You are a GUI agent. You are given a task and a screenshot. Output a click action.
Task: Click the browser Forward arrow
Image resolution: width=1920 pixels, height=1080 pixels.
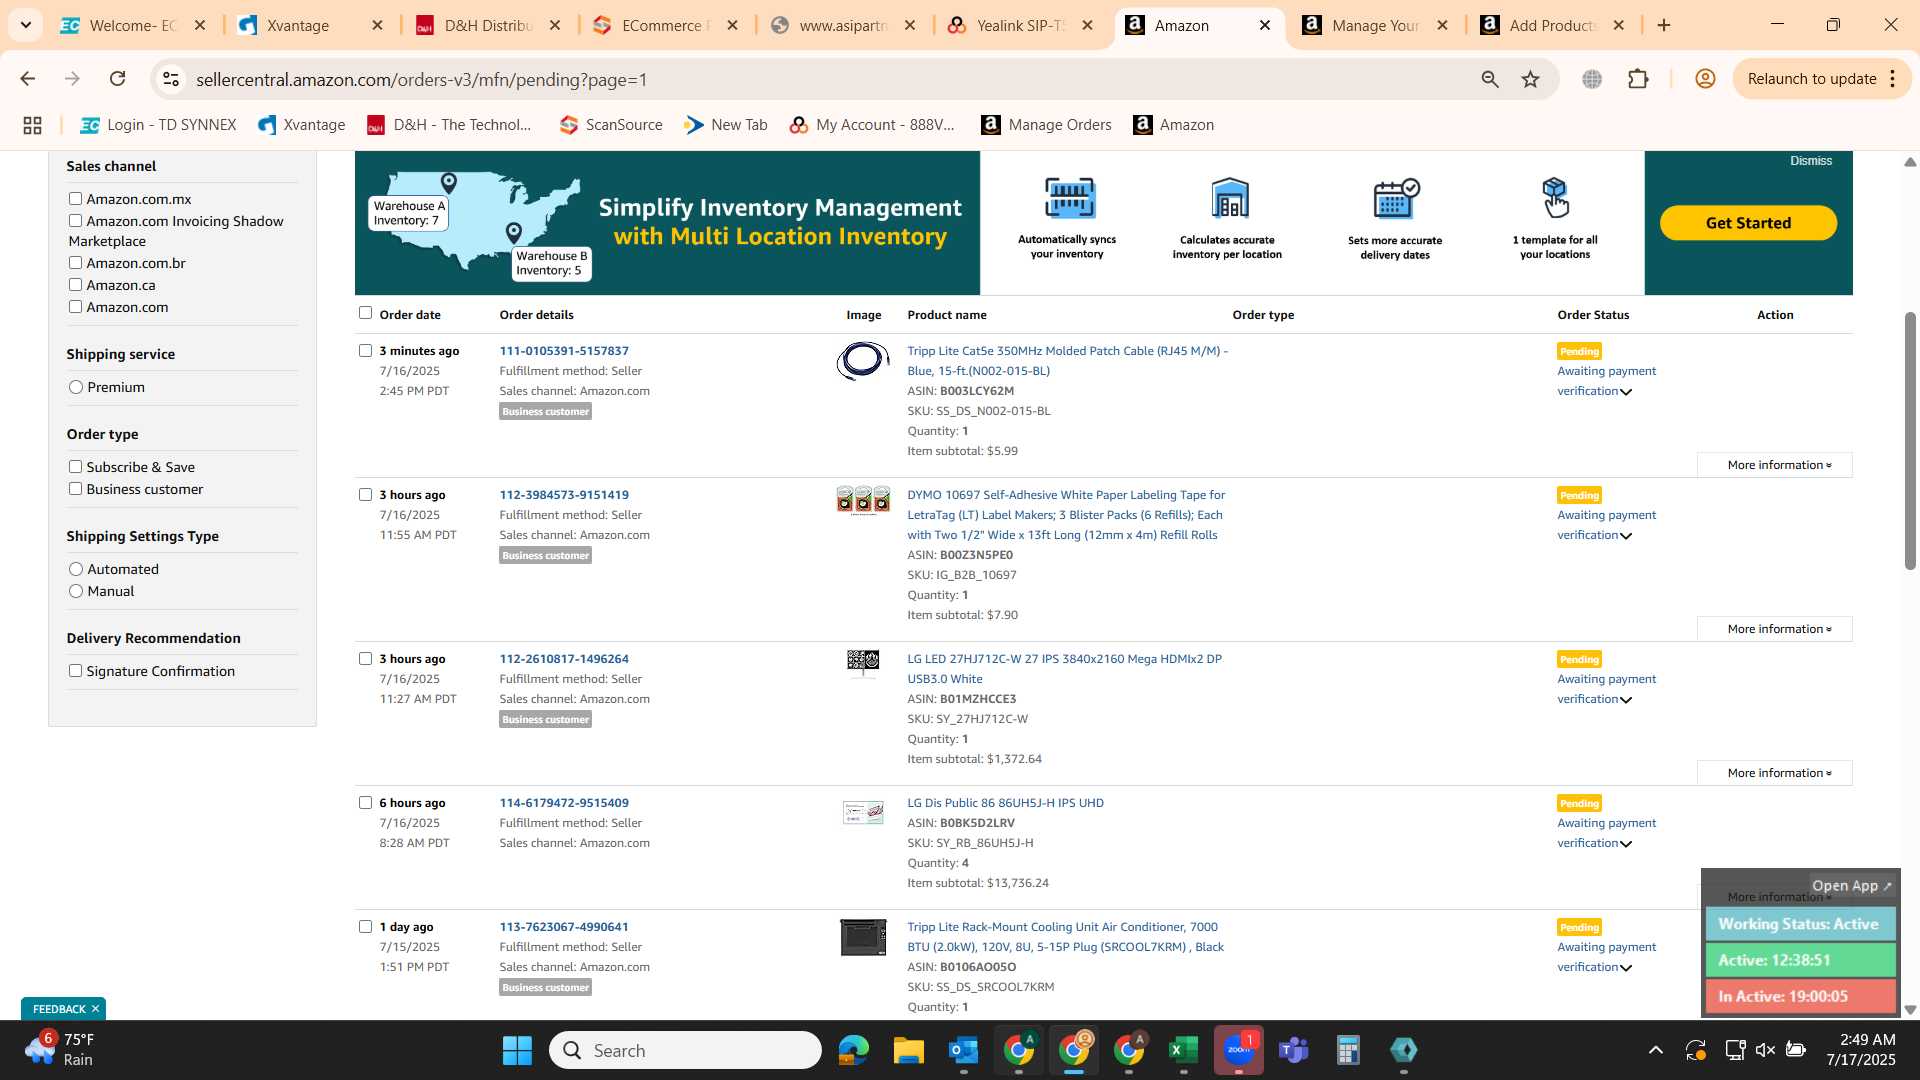[x=72, y=79]
